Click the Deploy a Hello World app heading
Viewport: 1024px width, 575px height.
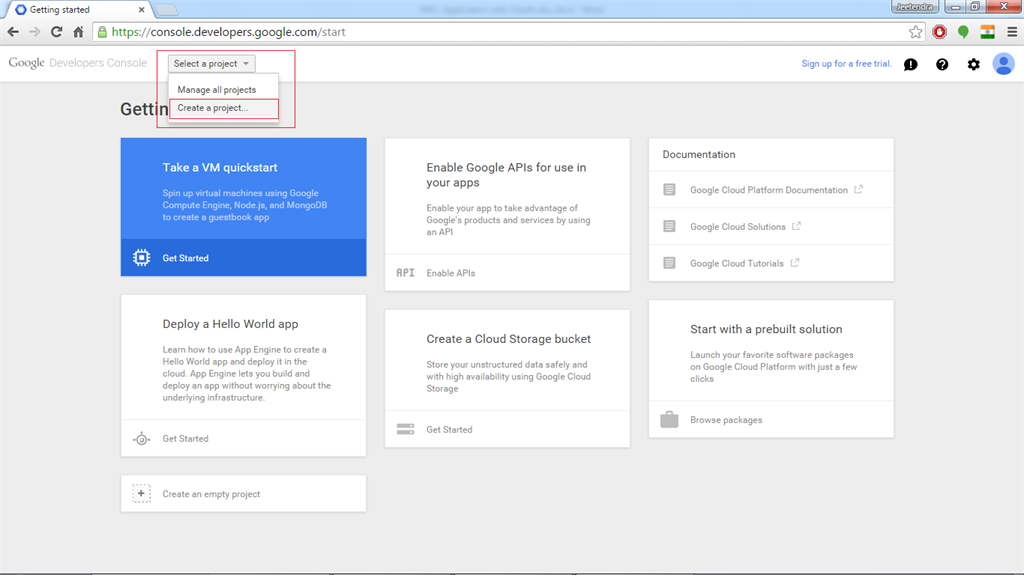[231, 324]
